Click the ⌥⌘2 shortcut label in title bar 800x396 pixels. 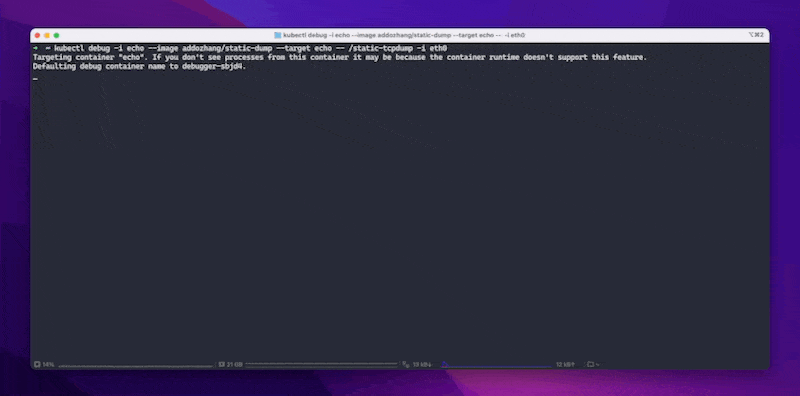tap(756, 35)
